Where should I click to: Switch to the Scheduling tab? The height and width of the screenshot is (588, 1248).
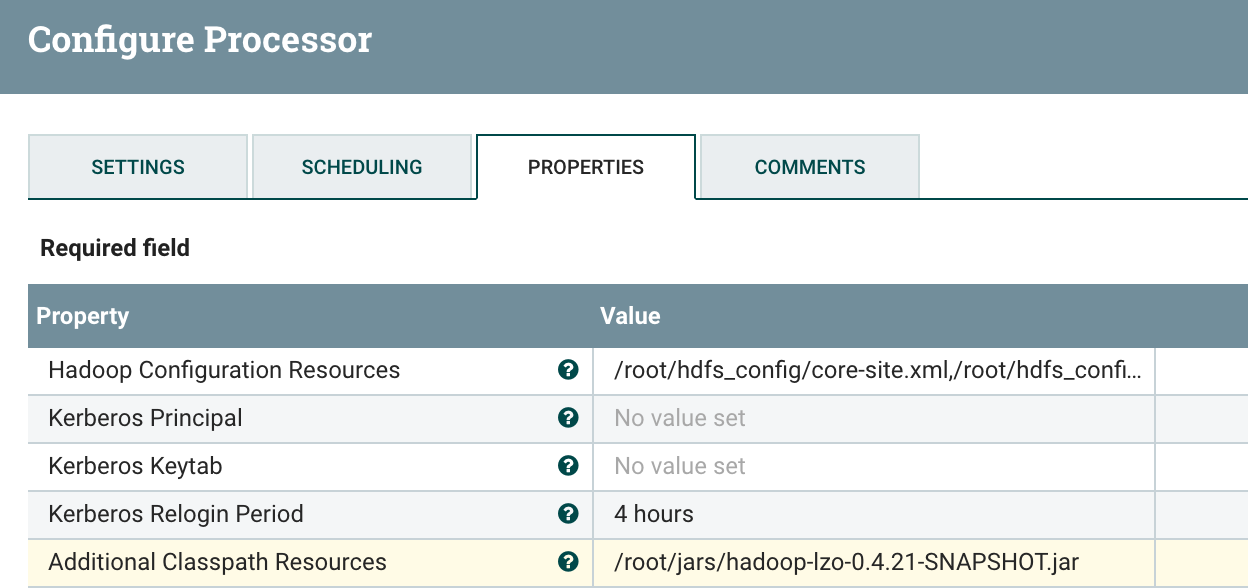click(362, 167)
